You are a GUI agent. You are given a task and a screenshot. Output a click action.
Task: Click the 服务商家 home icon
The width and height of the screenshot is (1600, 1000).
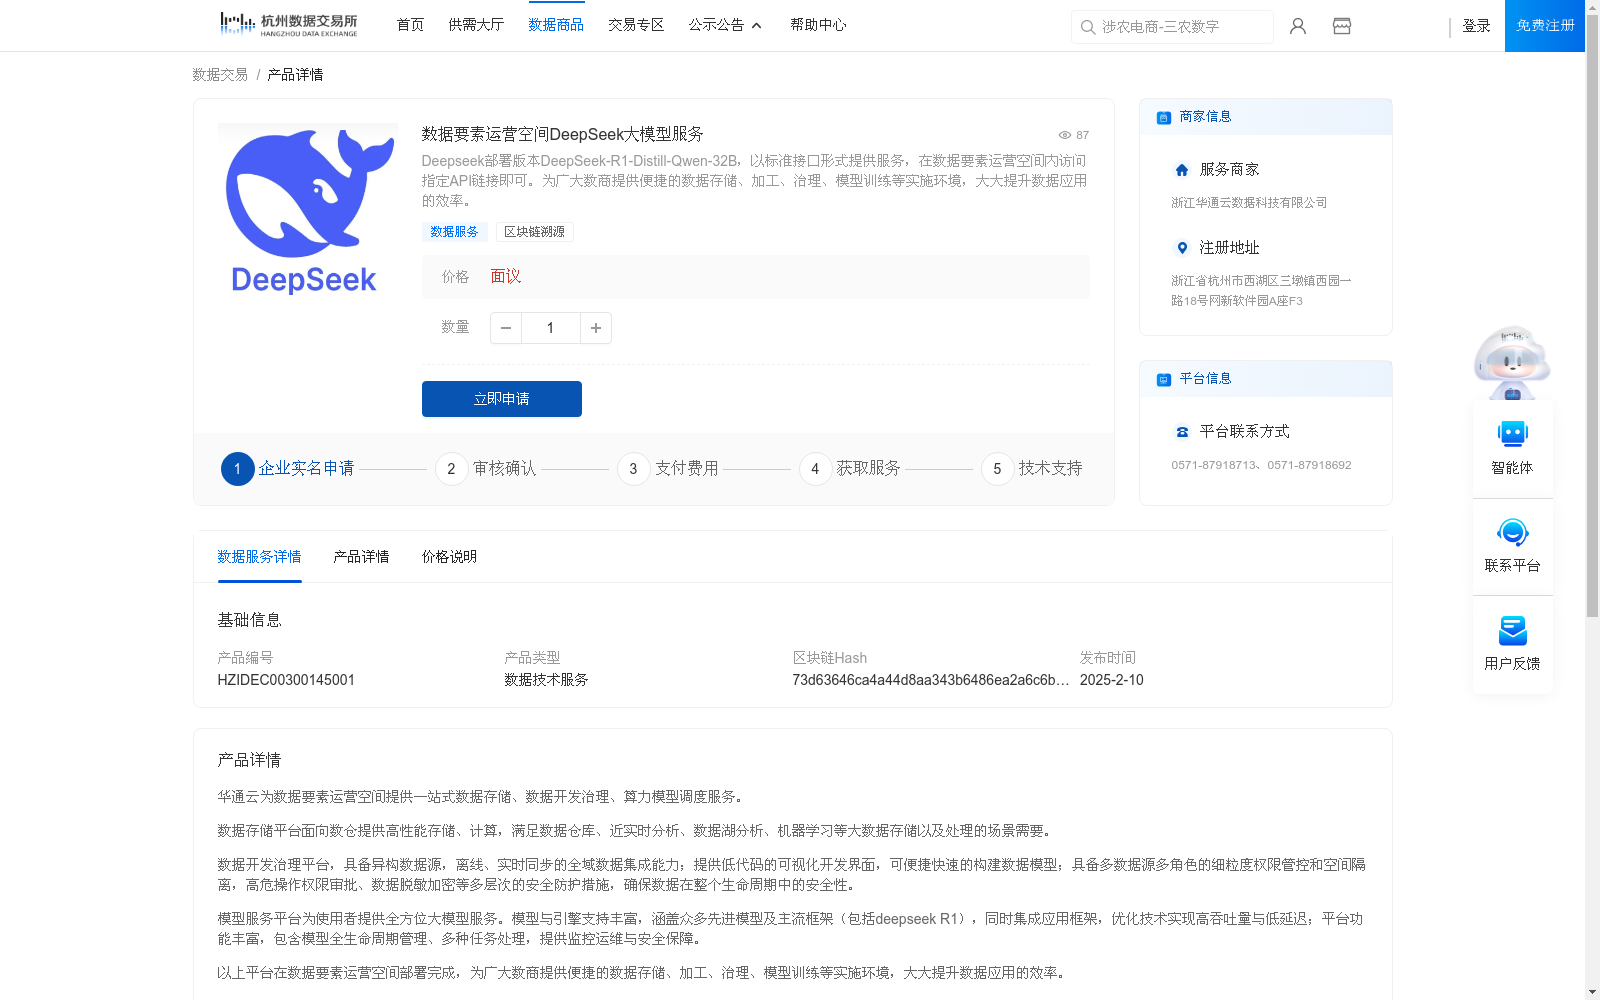(1182, 170)
